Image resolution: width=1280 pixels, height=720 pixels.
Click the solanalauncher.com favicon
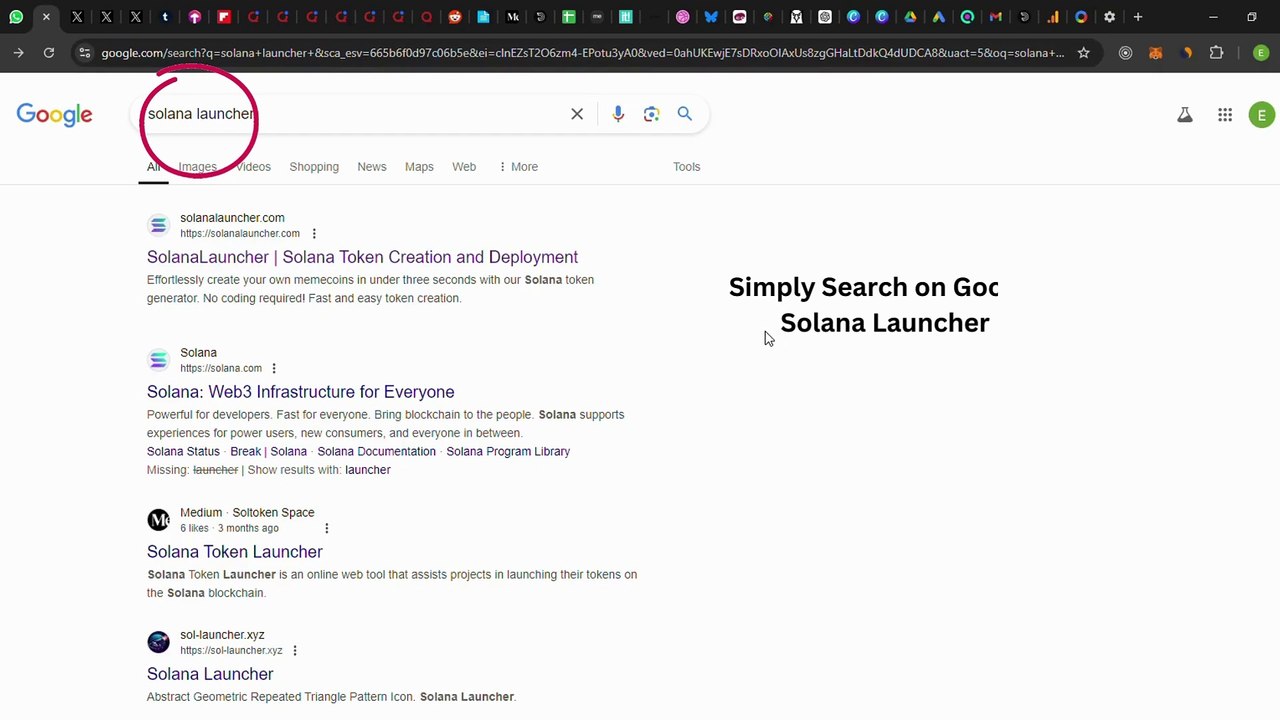158,225
